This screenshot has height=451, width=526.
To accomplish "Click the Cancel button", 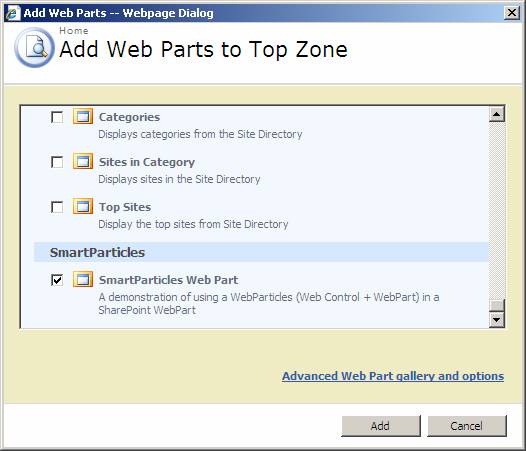I will pos(467,426).
